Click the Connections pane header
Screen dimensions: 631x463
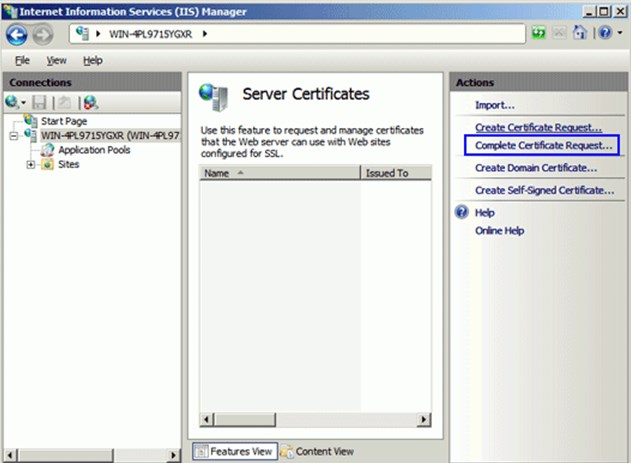tap(92, 82)
